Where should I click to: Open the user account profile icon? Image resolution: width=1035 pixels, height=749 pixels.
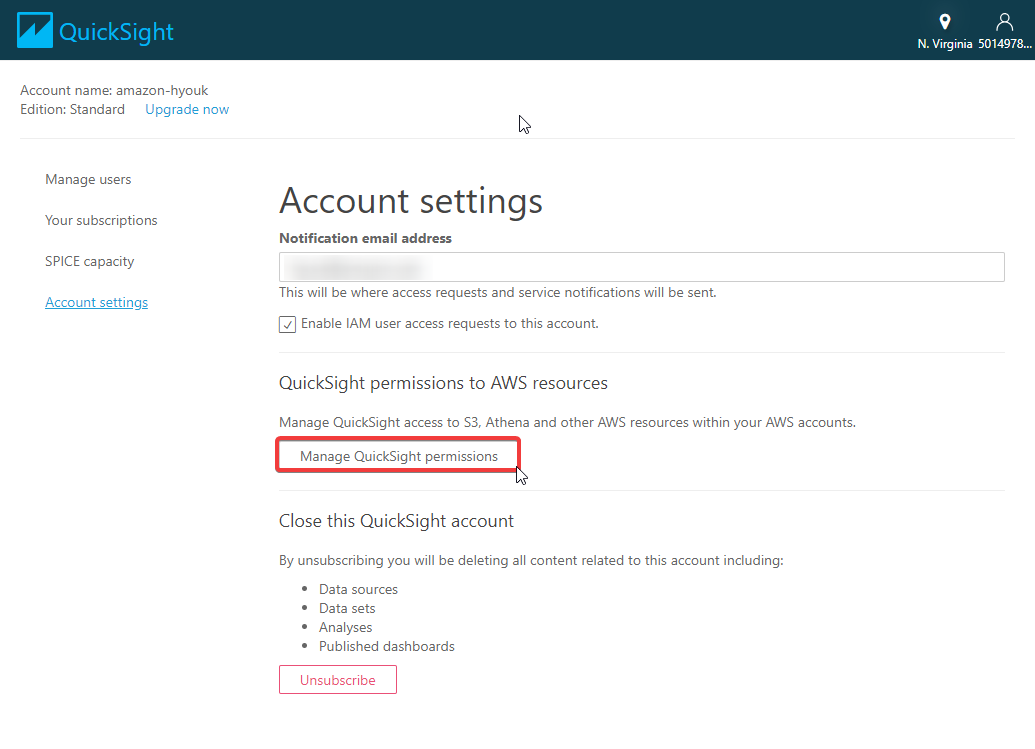tap(1004, 22)
